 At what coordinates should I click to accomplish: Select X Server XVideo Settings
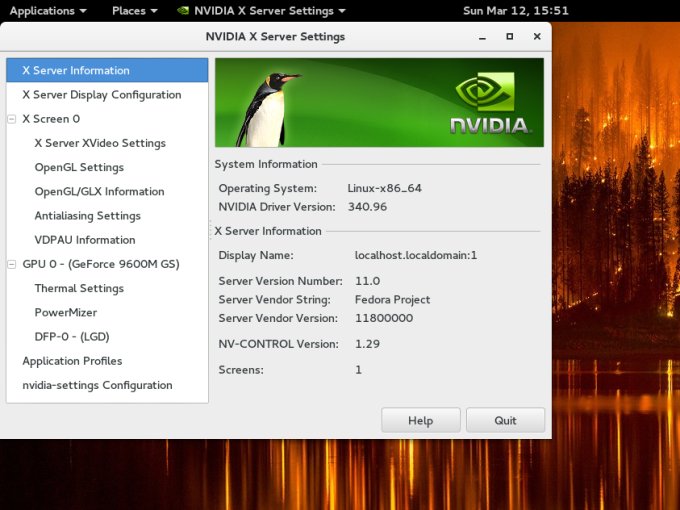point(100,143)
